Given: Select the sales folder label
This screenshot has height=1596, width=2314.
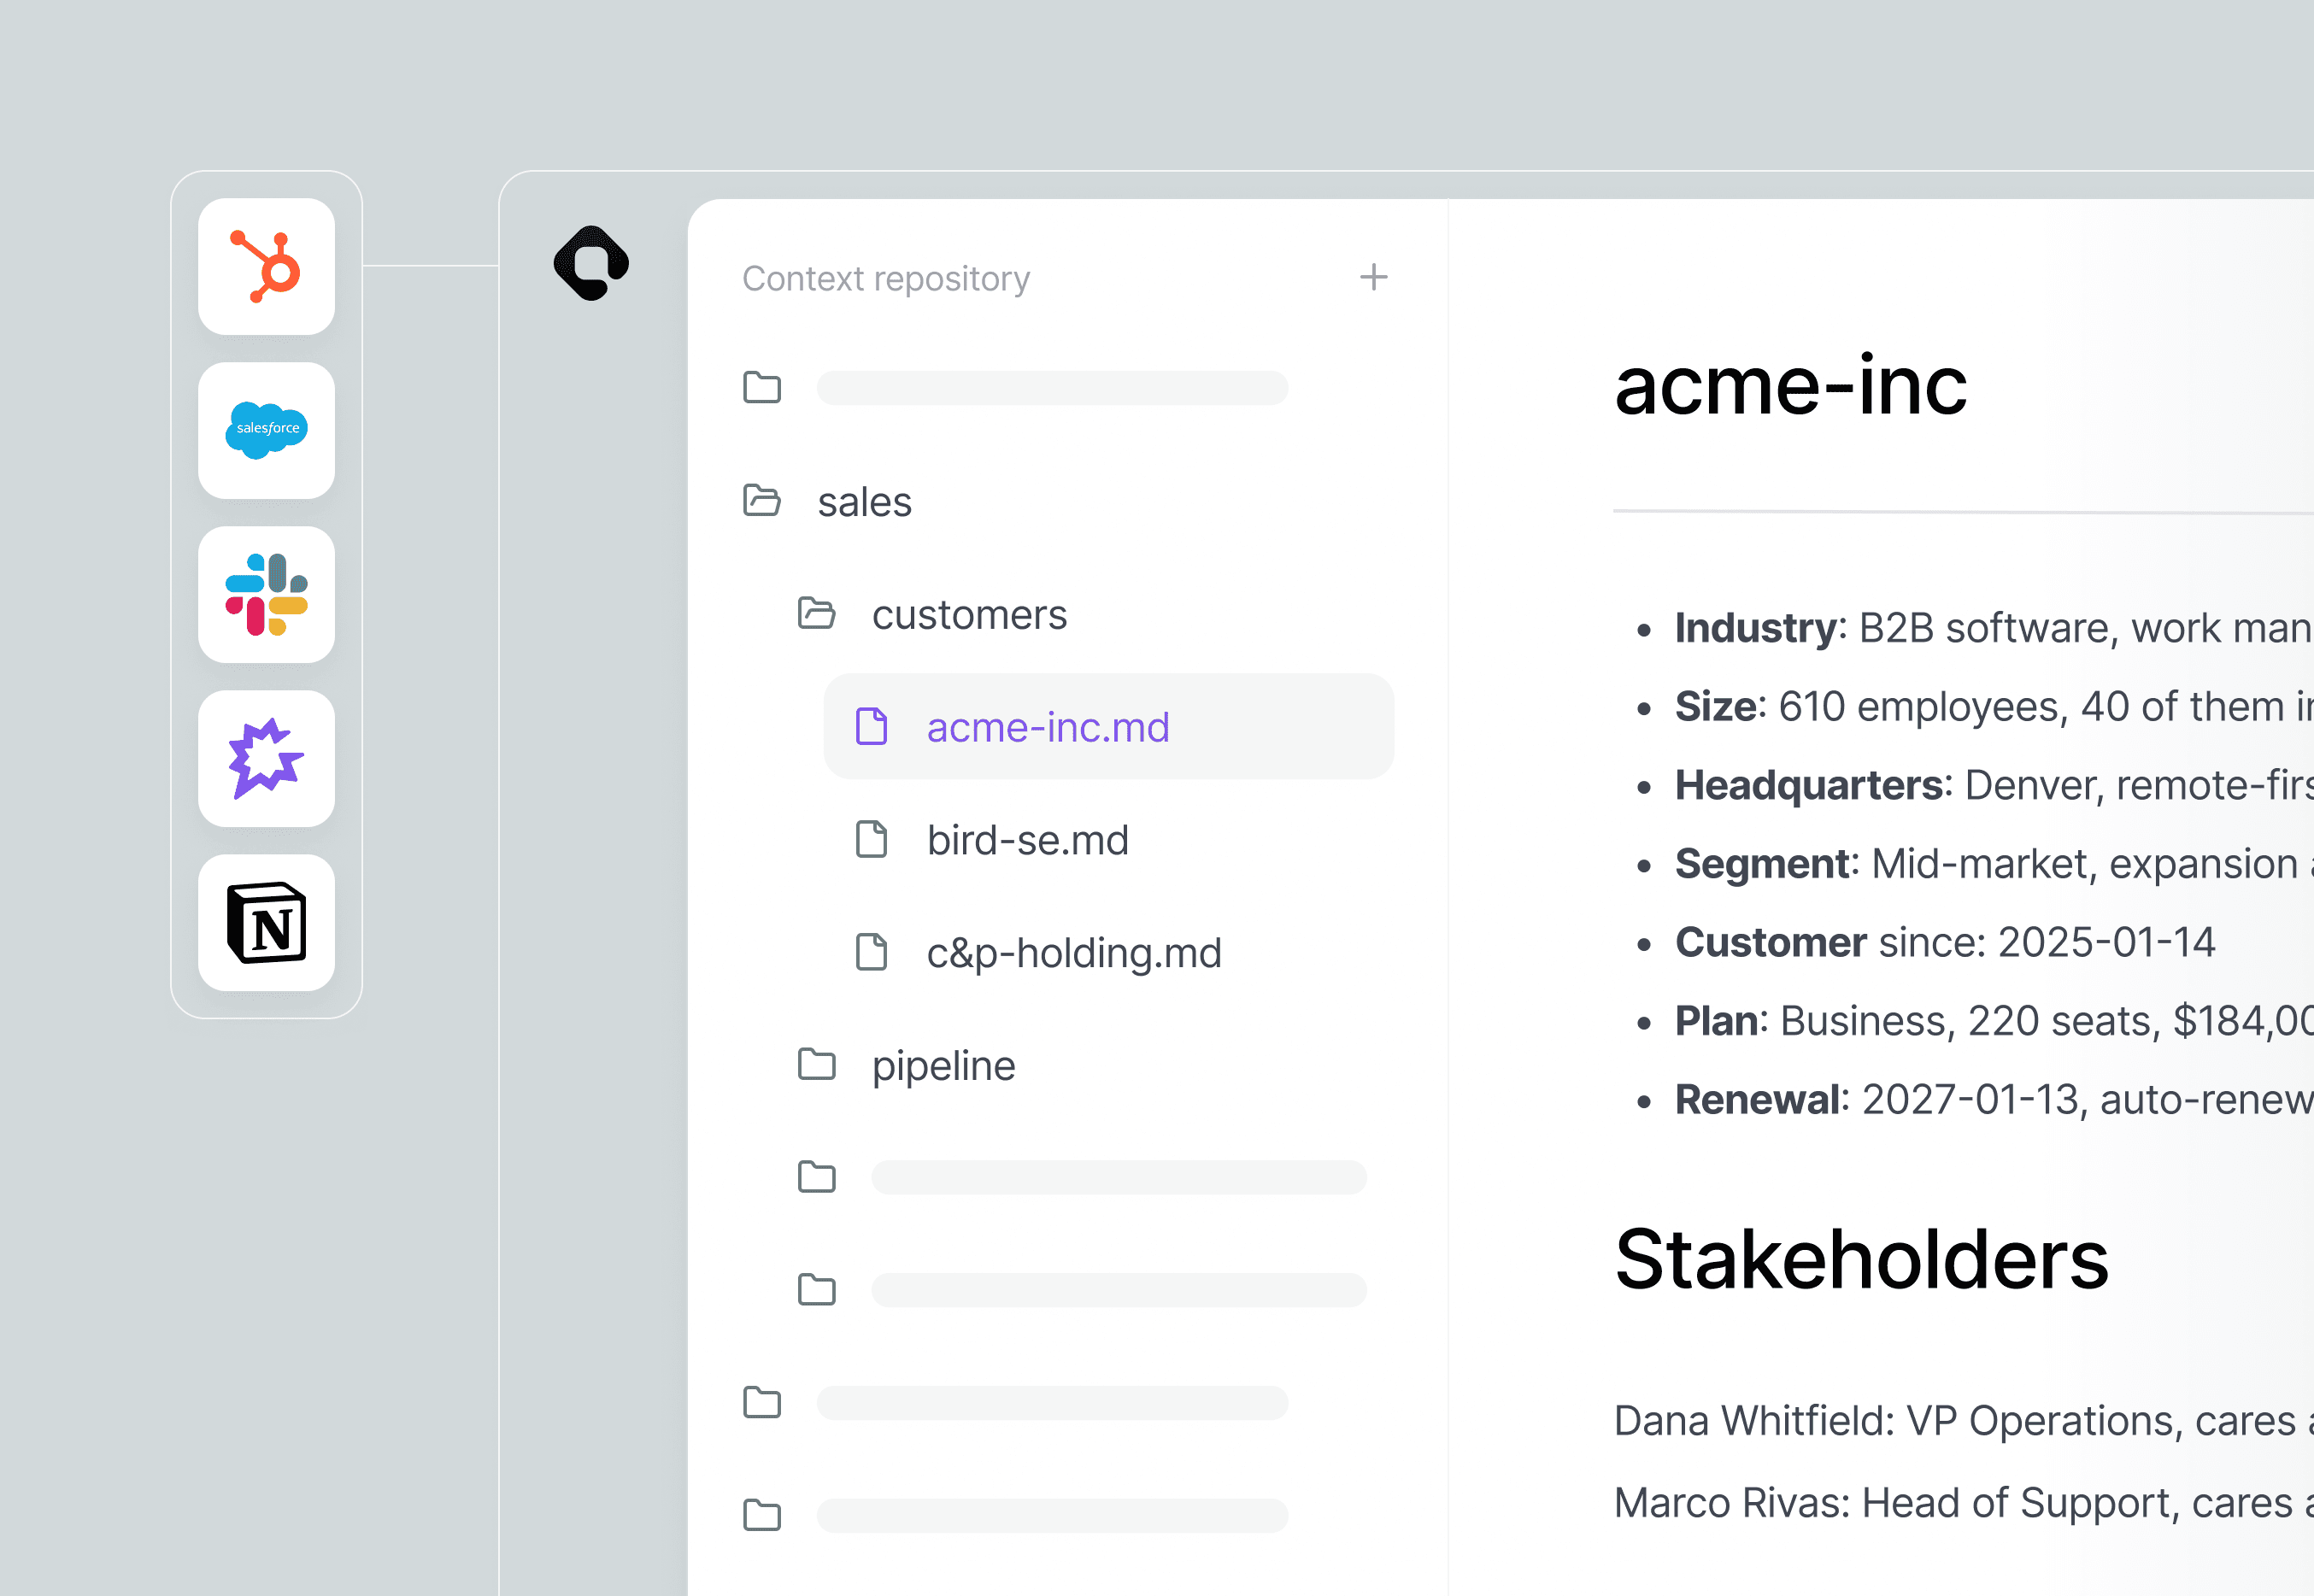Looking at the screenshot, I should (x=864, y=502).
